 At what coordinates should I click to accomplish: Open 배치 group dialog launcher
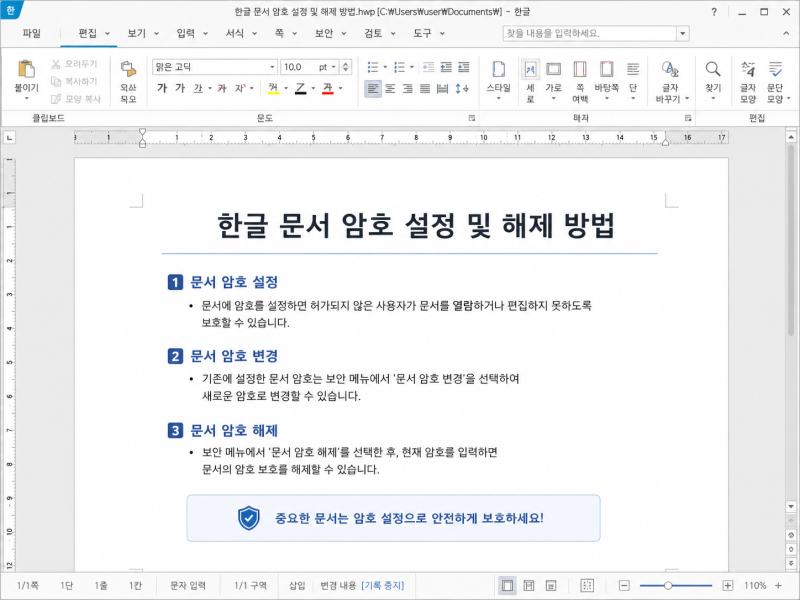688,118
